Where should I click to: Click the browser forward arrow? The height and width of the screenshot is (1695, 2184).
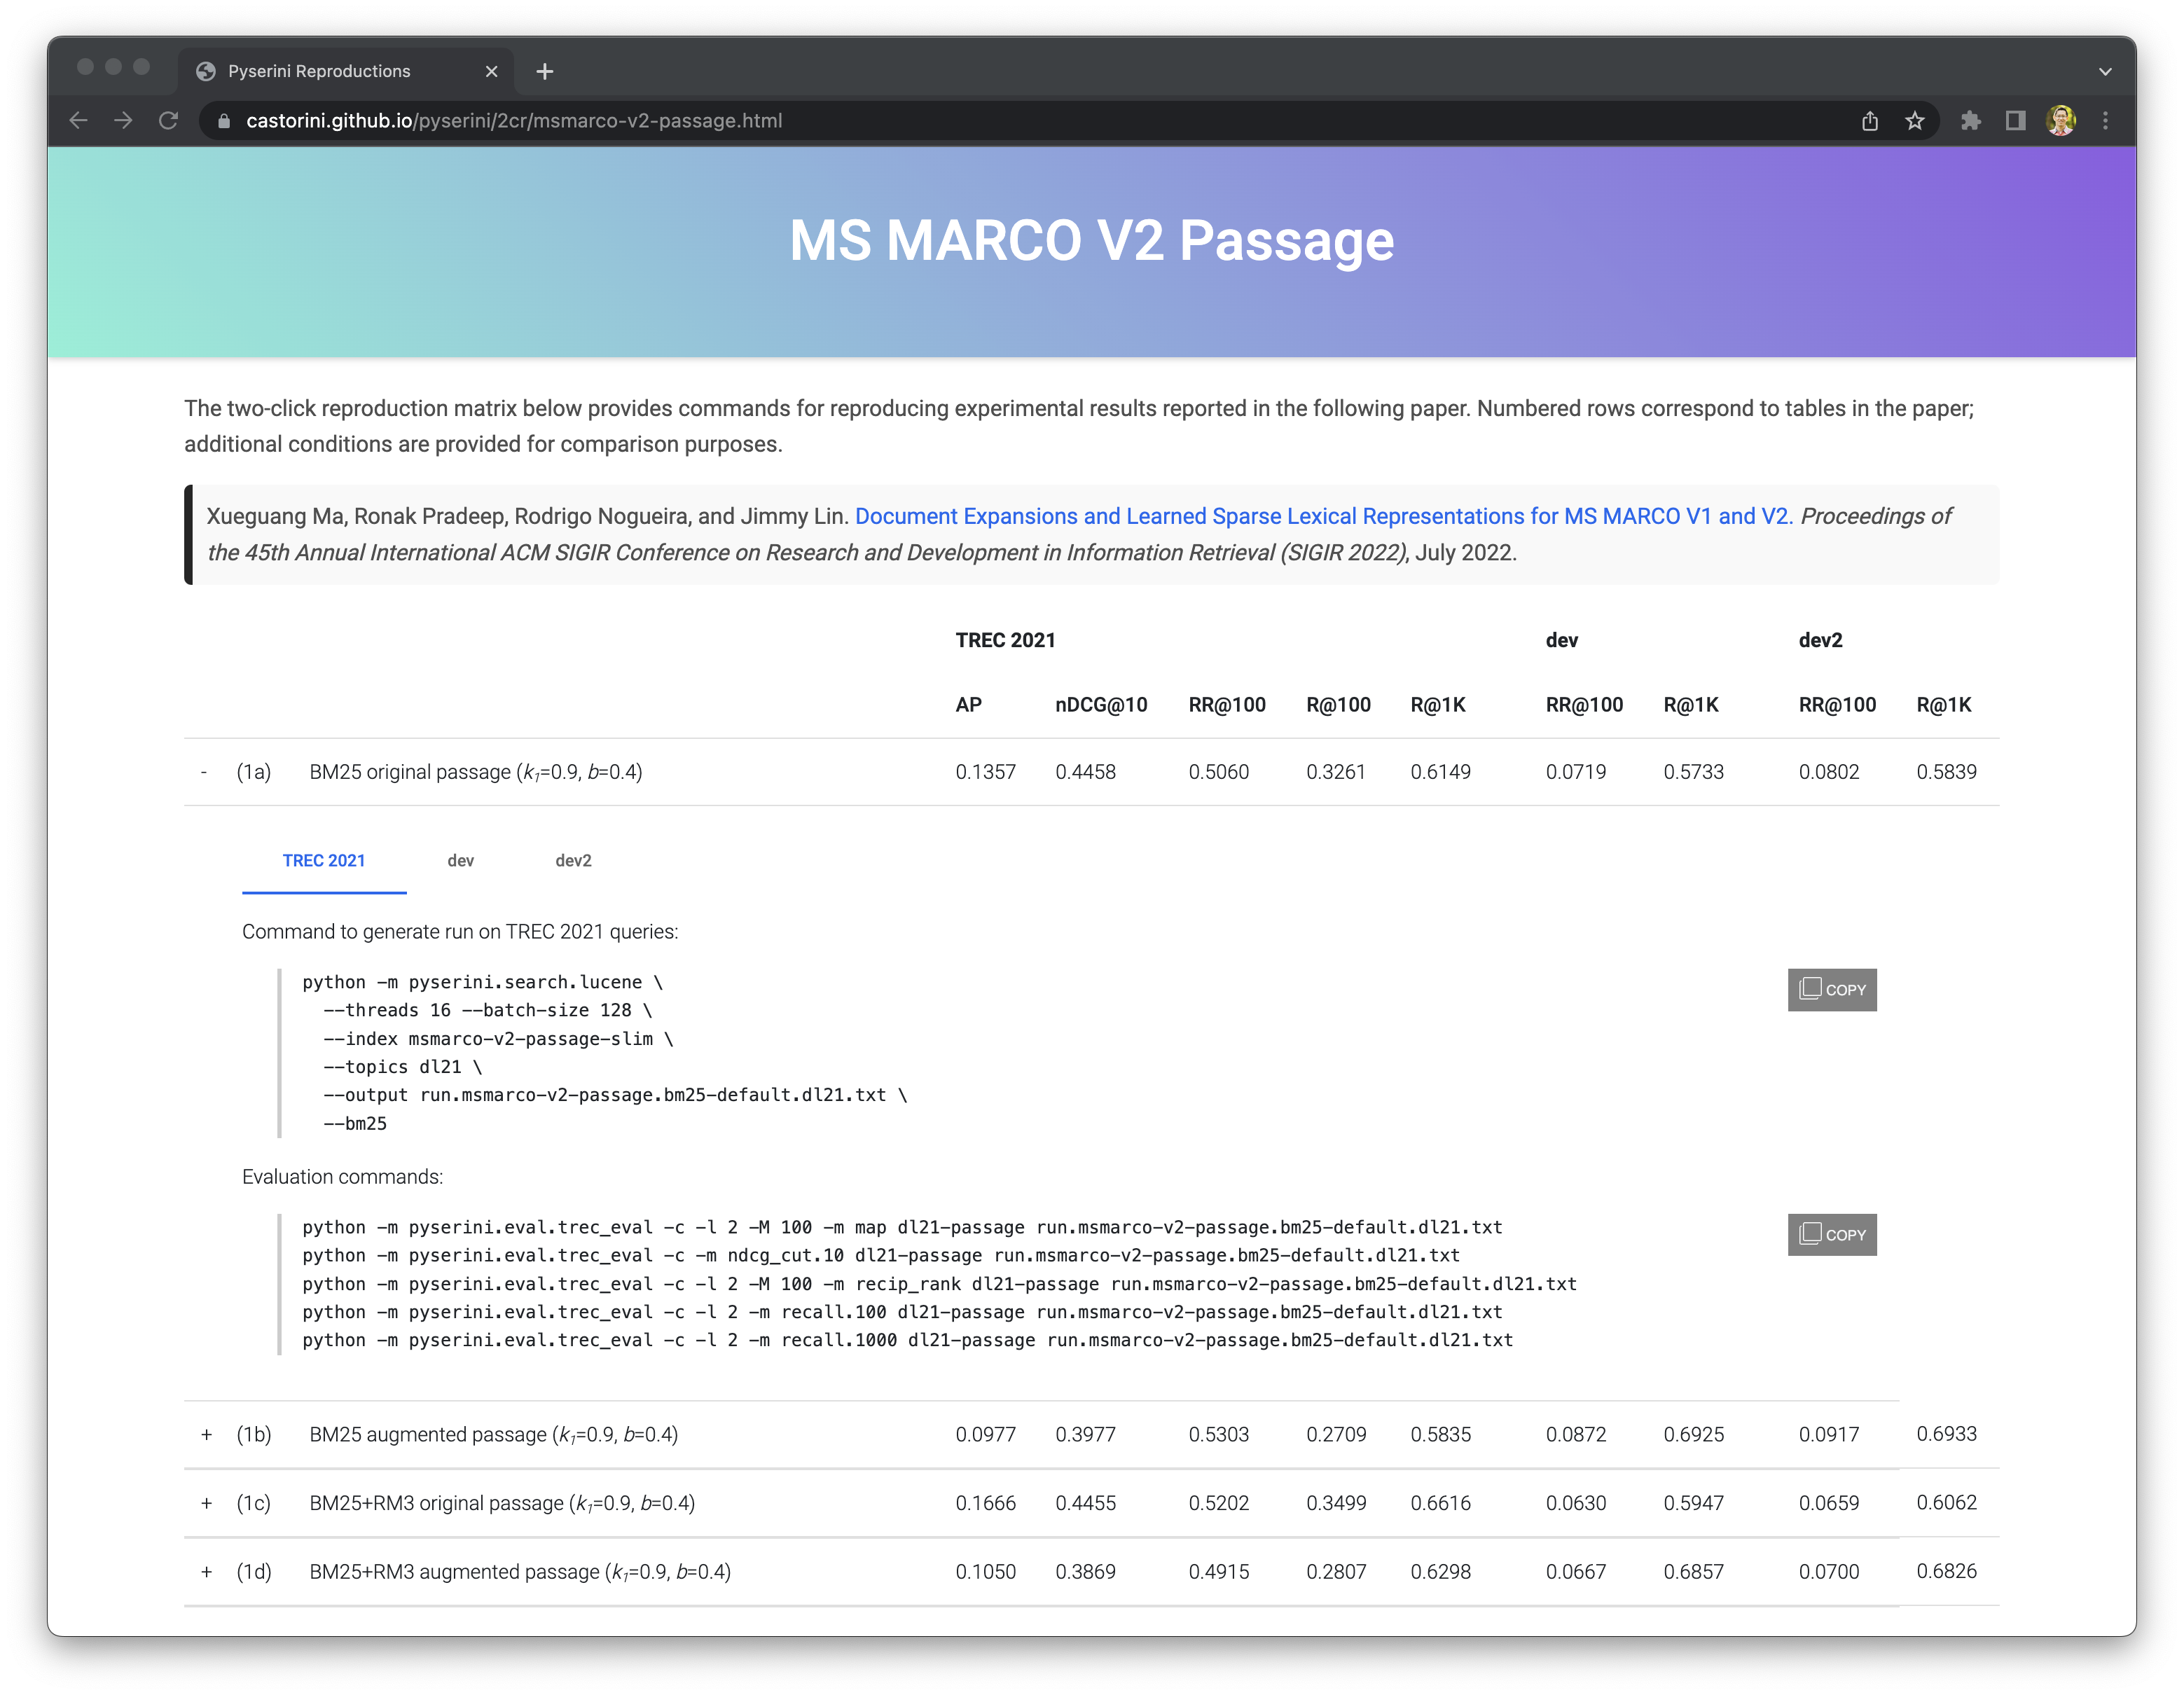[x=123, y=121]
